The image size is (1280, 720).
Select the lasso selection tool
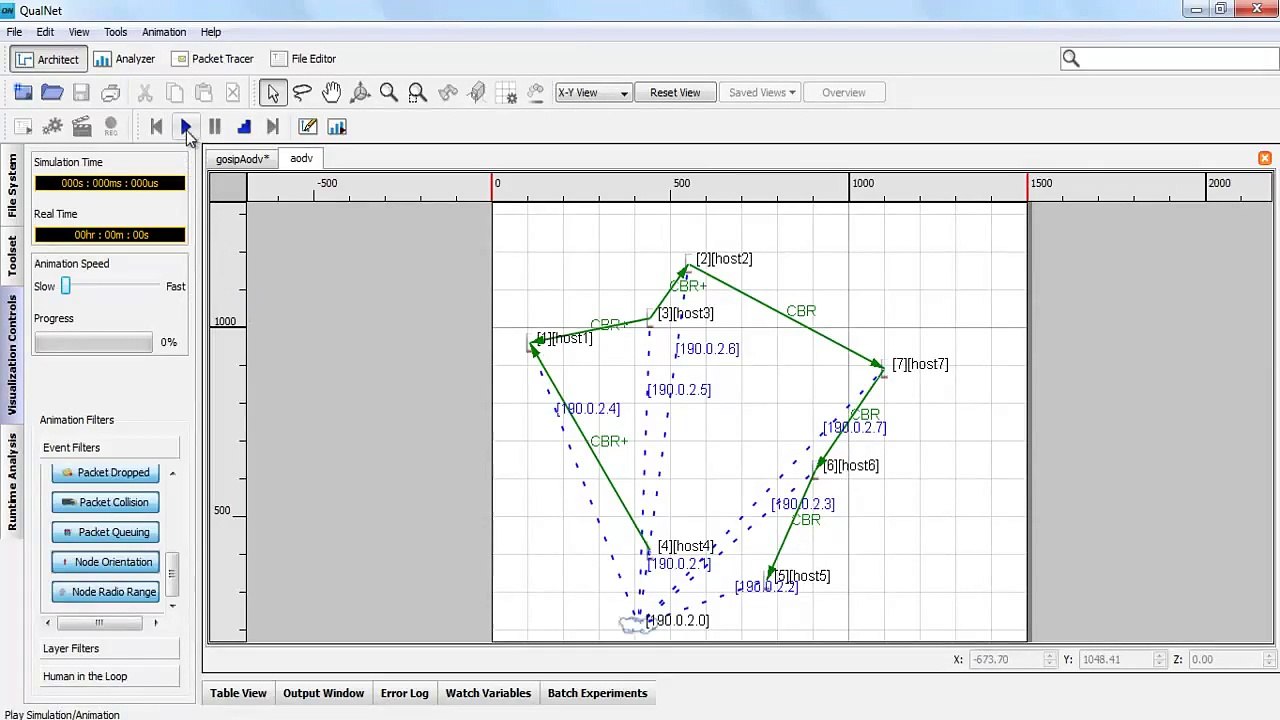pyautogui.click(x=302, y=93)
